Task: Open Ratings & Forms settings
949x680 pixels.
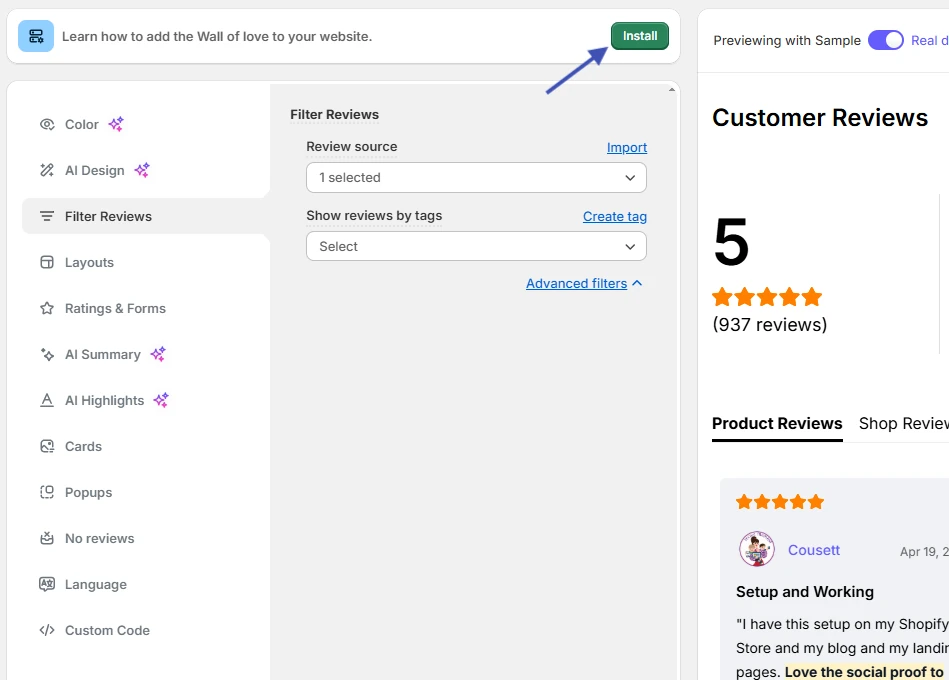Action: point(115,308)
